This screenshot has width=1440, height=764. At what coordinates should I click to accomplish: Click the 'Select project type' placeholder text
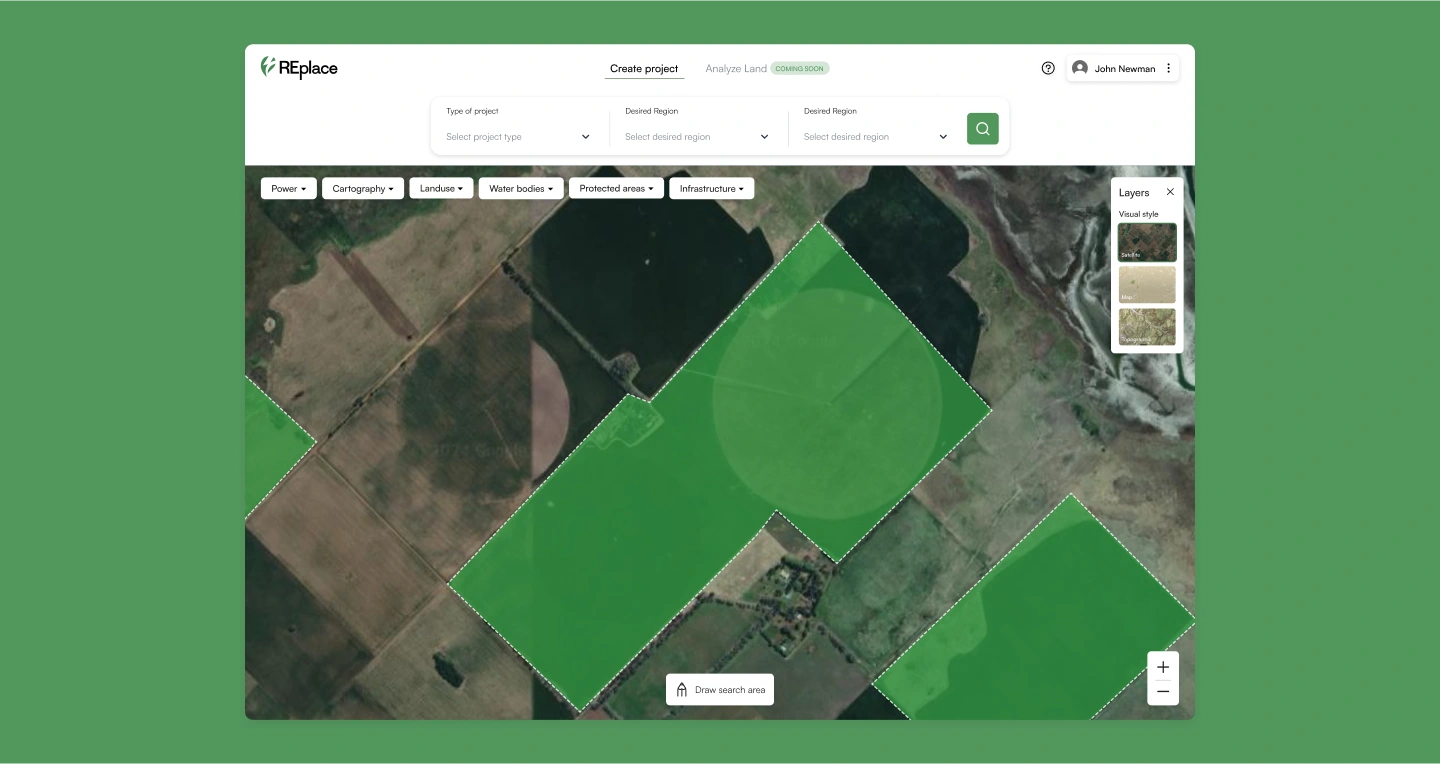(484, 137)
